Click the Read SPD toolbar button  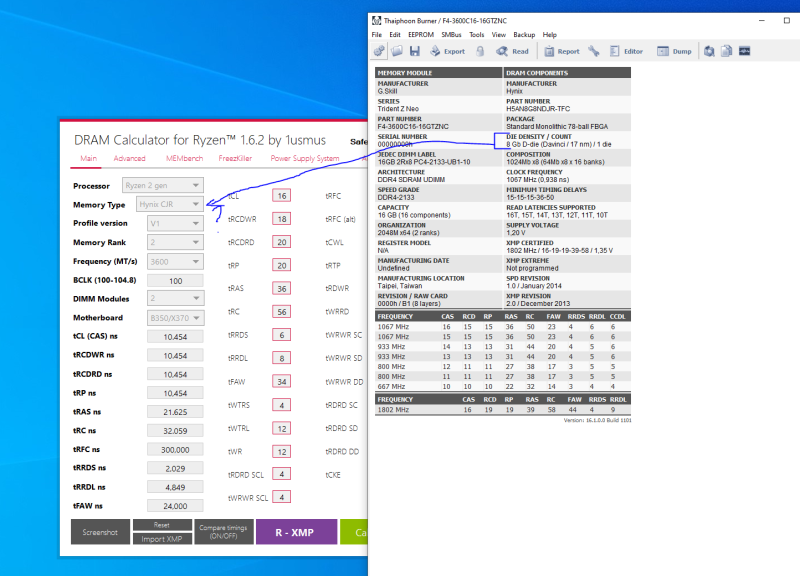point(513,51)
